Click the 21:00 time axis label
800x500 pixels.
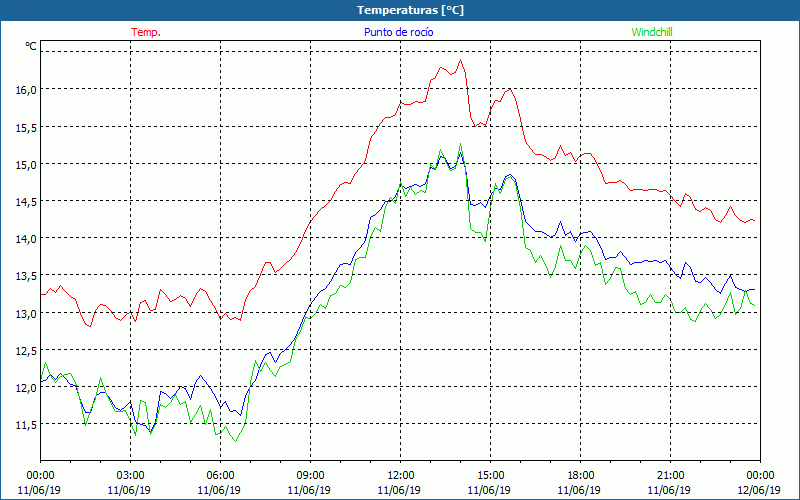670,475
